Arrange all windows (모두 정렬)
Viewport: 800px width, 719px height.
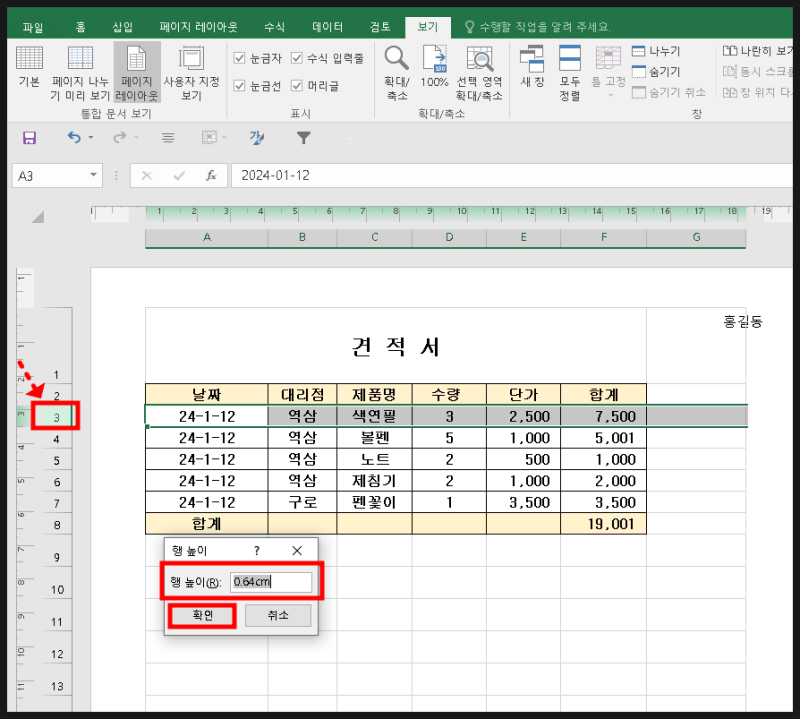coord(570,73)
